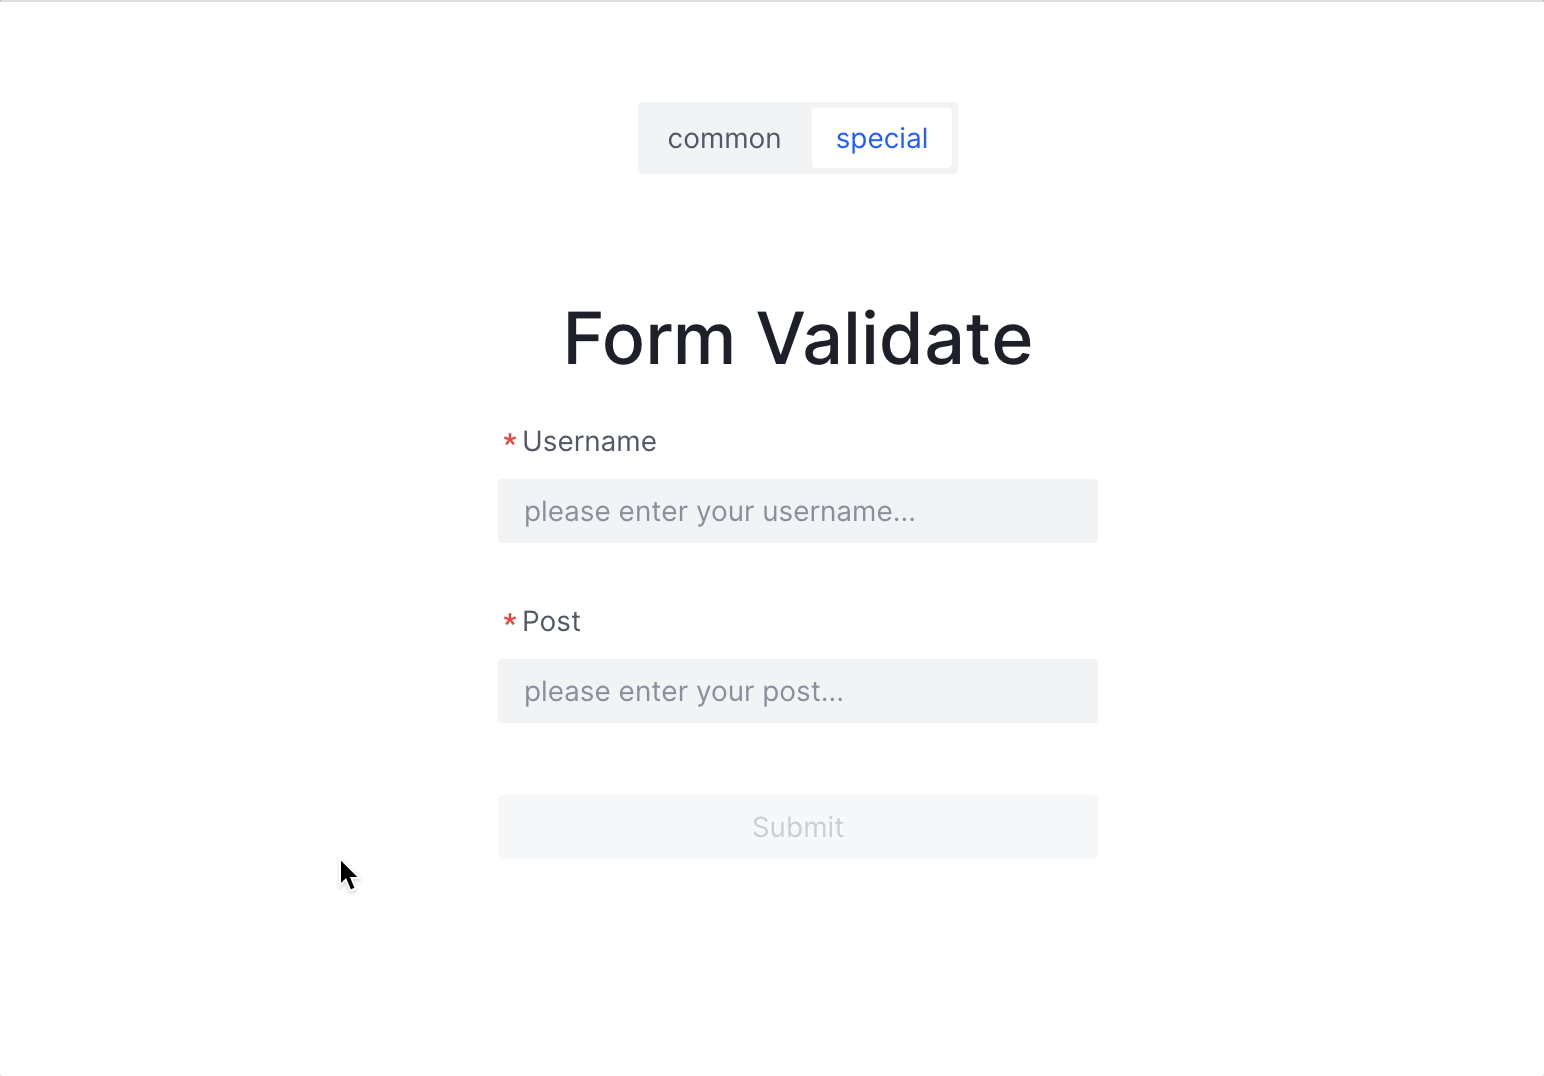Click the Post field label
Image resolution: width=1544 pixels, height=1076 pixels.
coord(551,621)
